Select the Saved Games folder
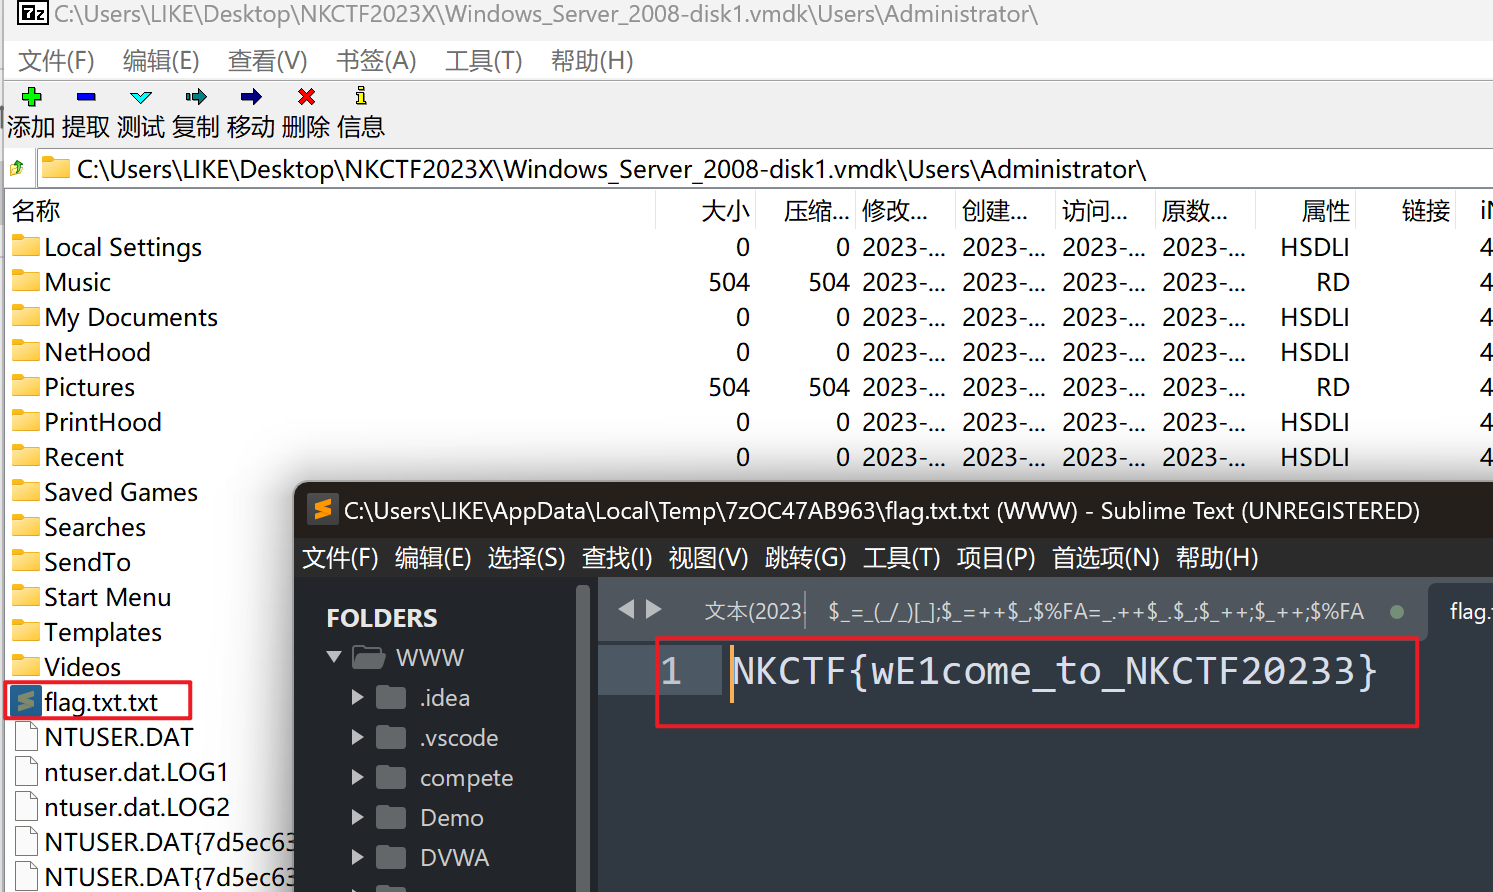The image size is (1493, 892). [x=121, y=492]
